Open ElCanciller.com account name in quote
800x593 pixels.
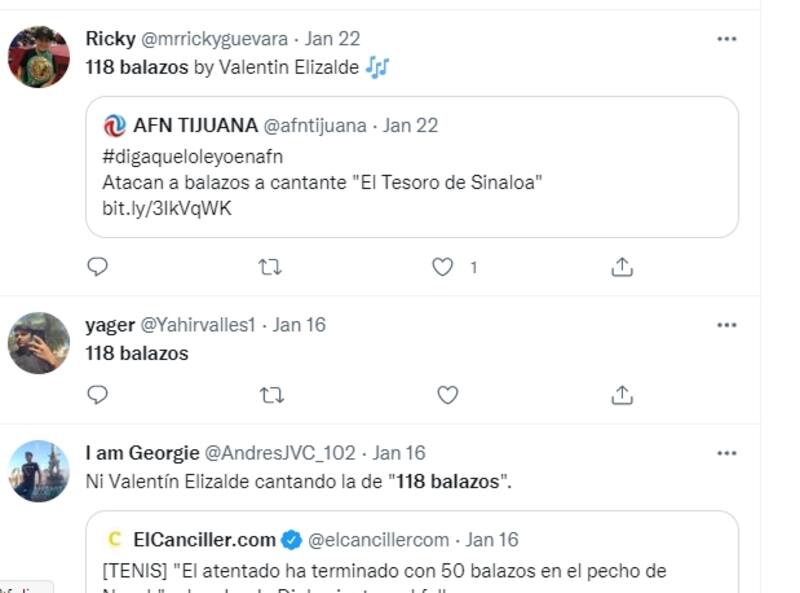coord(204,540)
